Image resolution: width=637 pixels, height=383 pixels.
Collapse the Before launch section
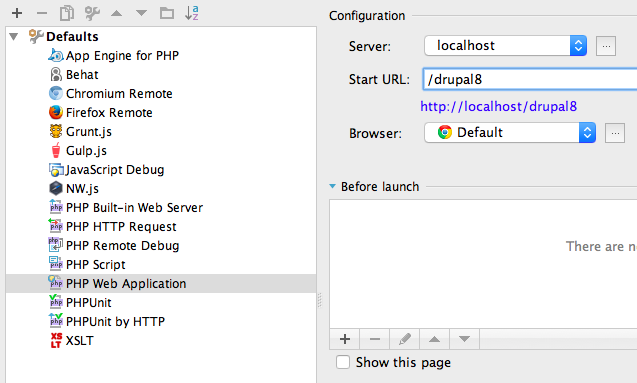click(332, 186)
